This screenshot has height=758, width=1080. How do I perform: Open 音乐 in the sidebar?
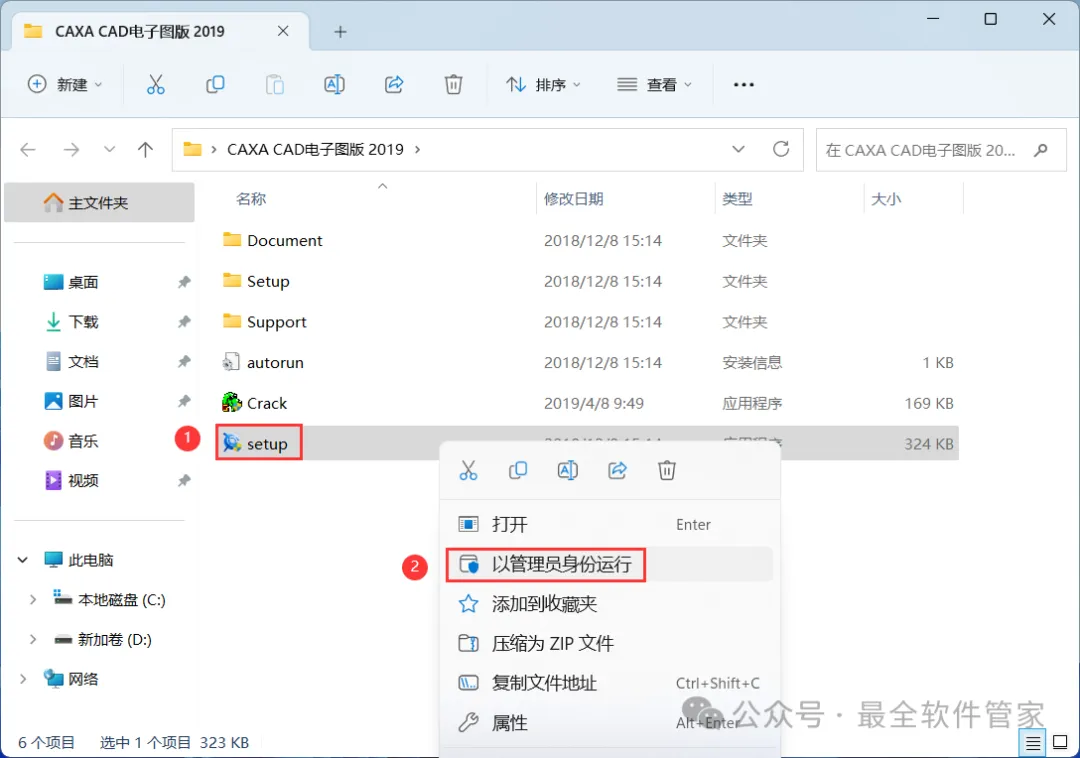[x=83, y=441]
